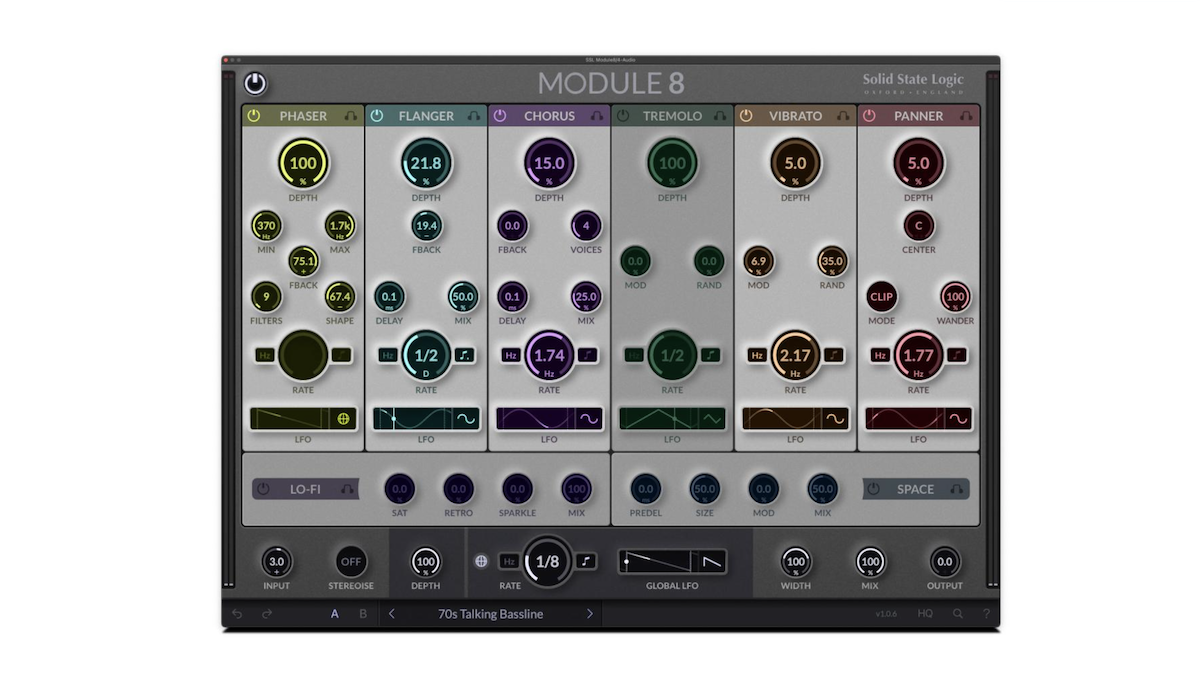Click the undo arrow icon
The image size is (1200, 675).
[237, 614]
